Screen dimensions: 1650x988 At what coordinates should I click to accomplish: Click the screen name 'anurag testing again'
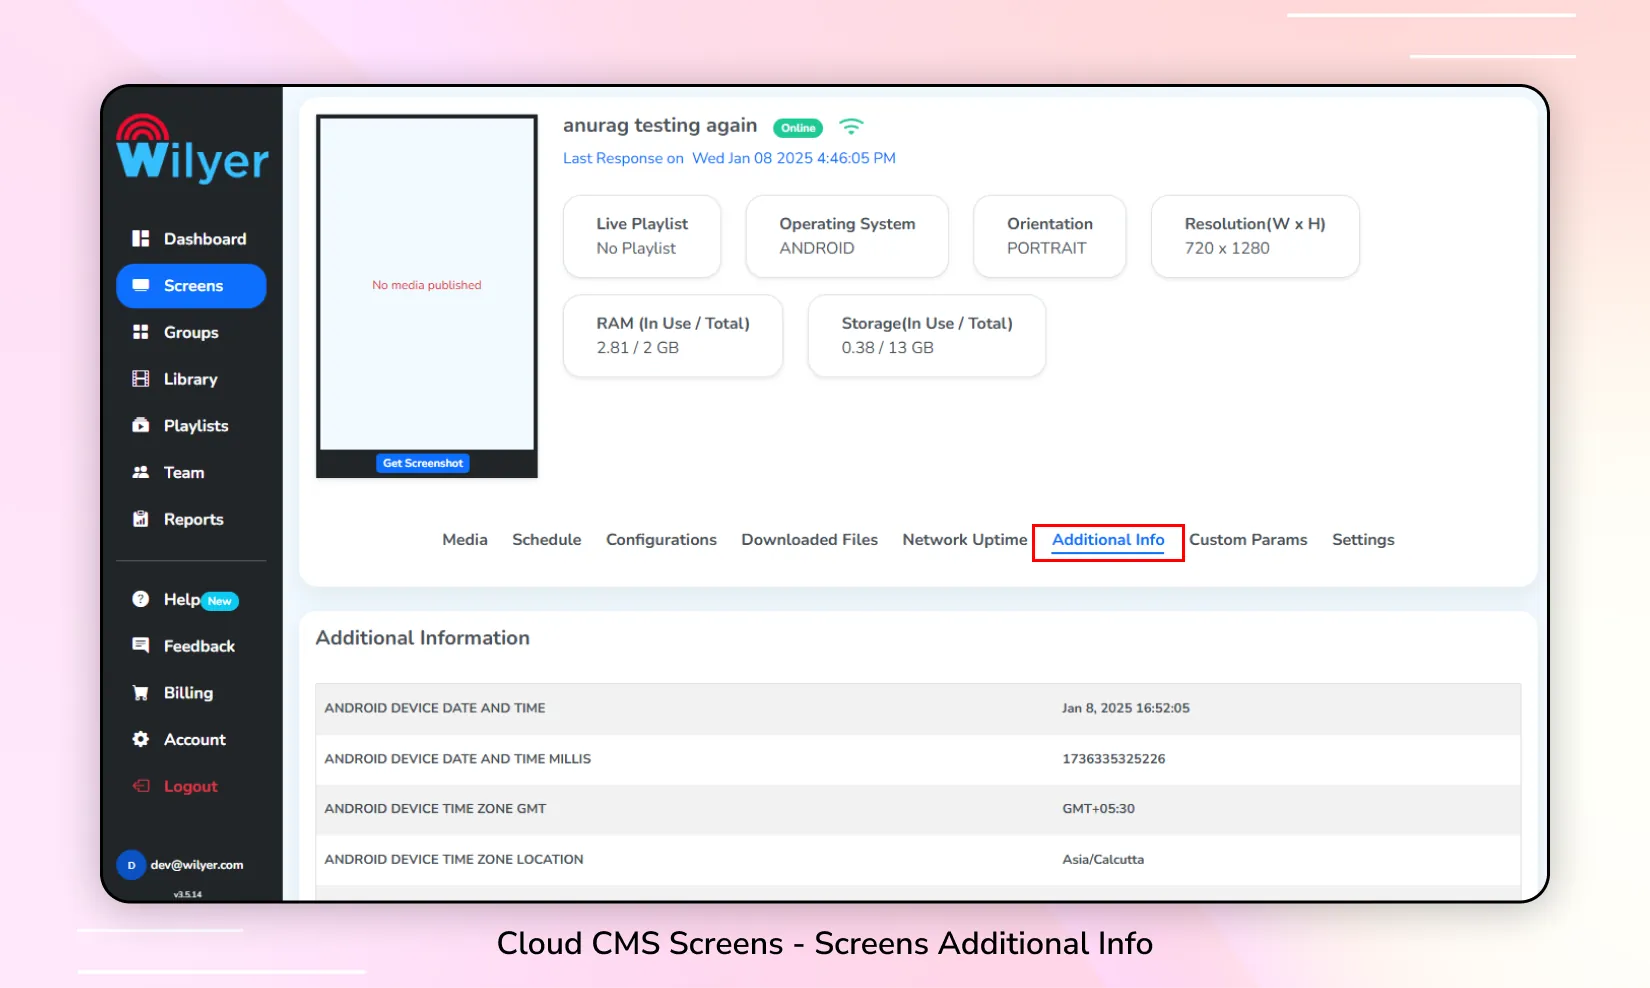pos(660,126)
